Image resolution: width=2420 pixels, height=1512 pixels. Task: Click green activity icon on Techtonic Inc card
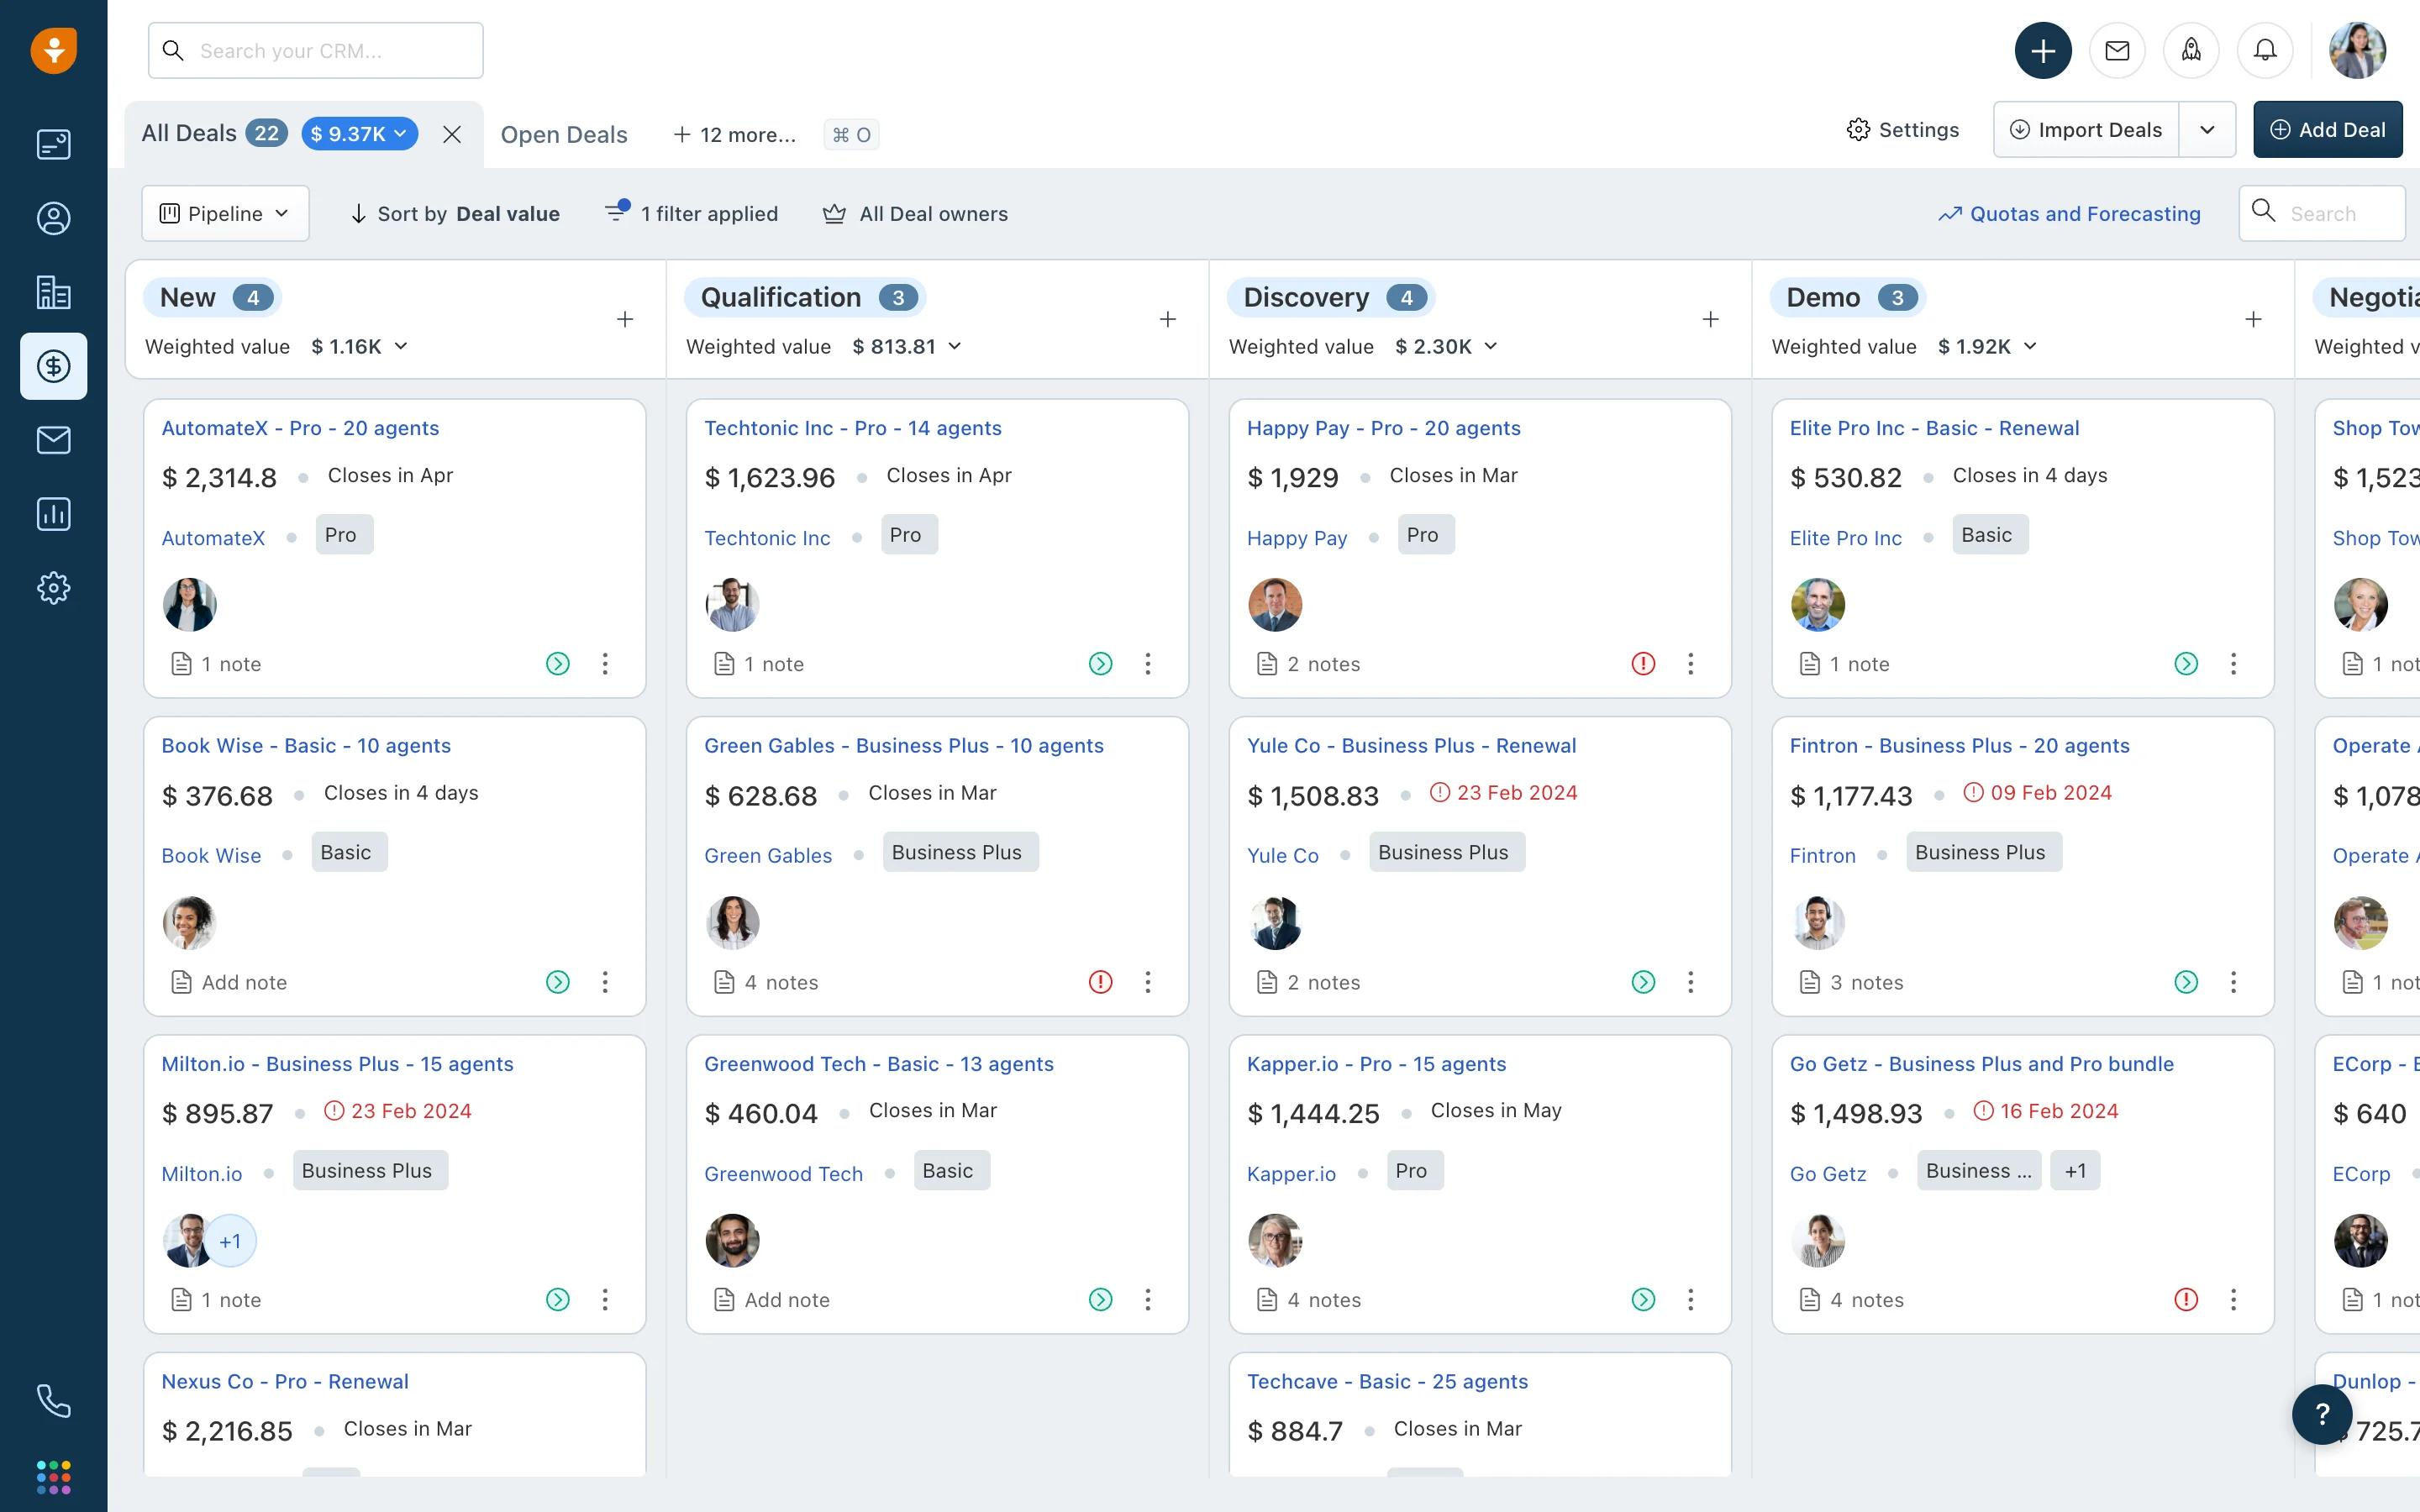1100,664
